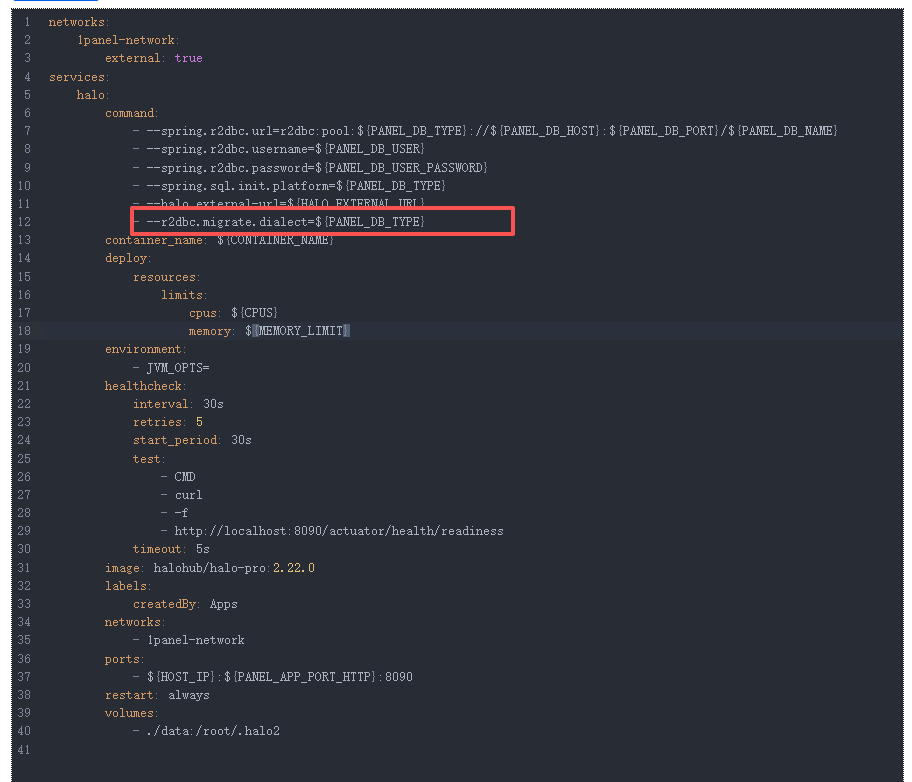Click line number 12 in the gutter
Screen dimensions: 912x782
click(x=24, y=221)
